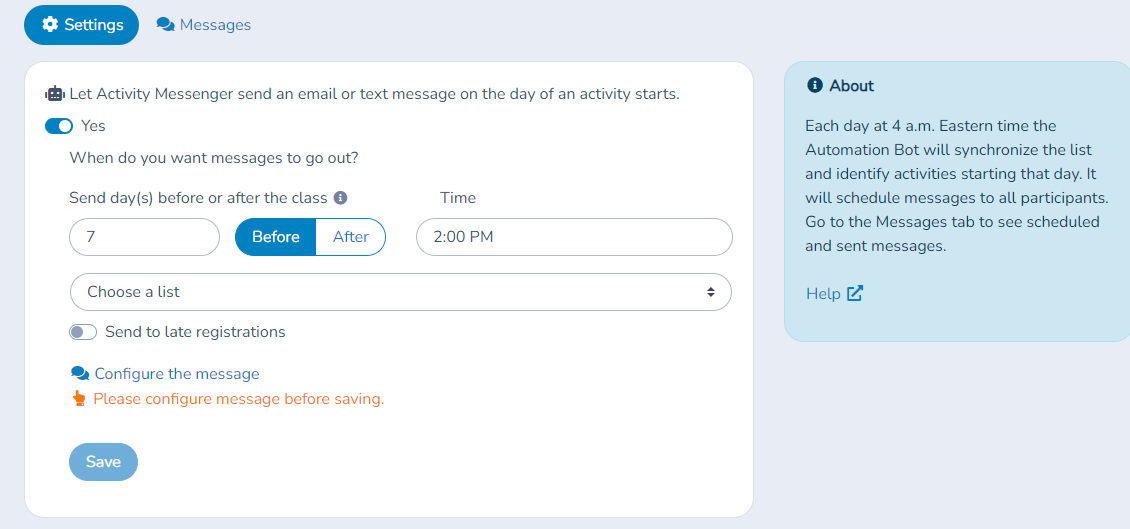The width and height of the screenshot is (1130, 529).
Task: Click the robot icon before Activity Messenger text
Action: click(55, 94)
